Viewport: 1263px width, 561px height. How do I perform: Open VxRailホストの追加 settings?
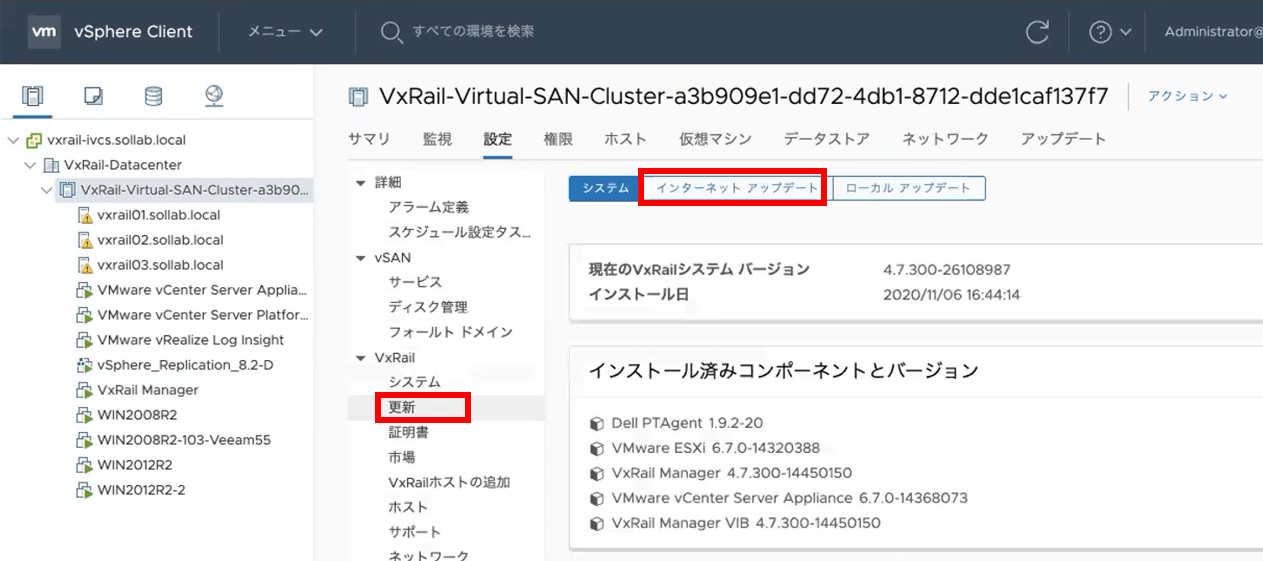click(x=449, y=482)
